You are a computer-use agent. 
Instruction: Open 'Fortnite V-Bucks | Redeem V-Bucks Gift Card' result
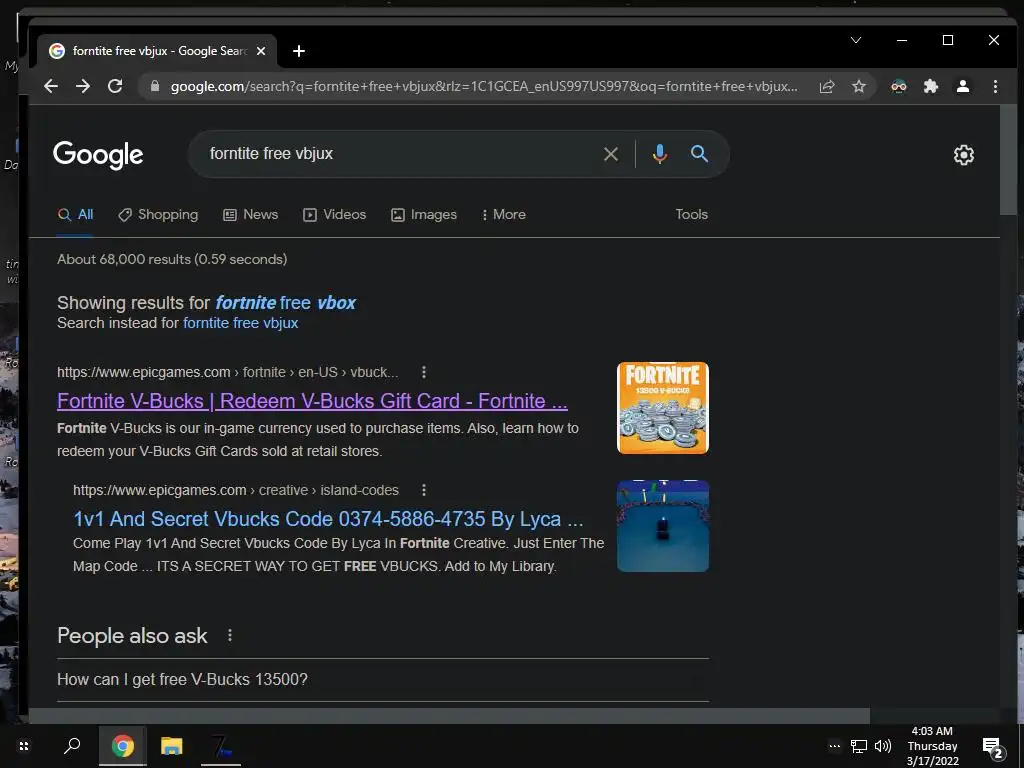pyautogui.click(x=312, y=400)
